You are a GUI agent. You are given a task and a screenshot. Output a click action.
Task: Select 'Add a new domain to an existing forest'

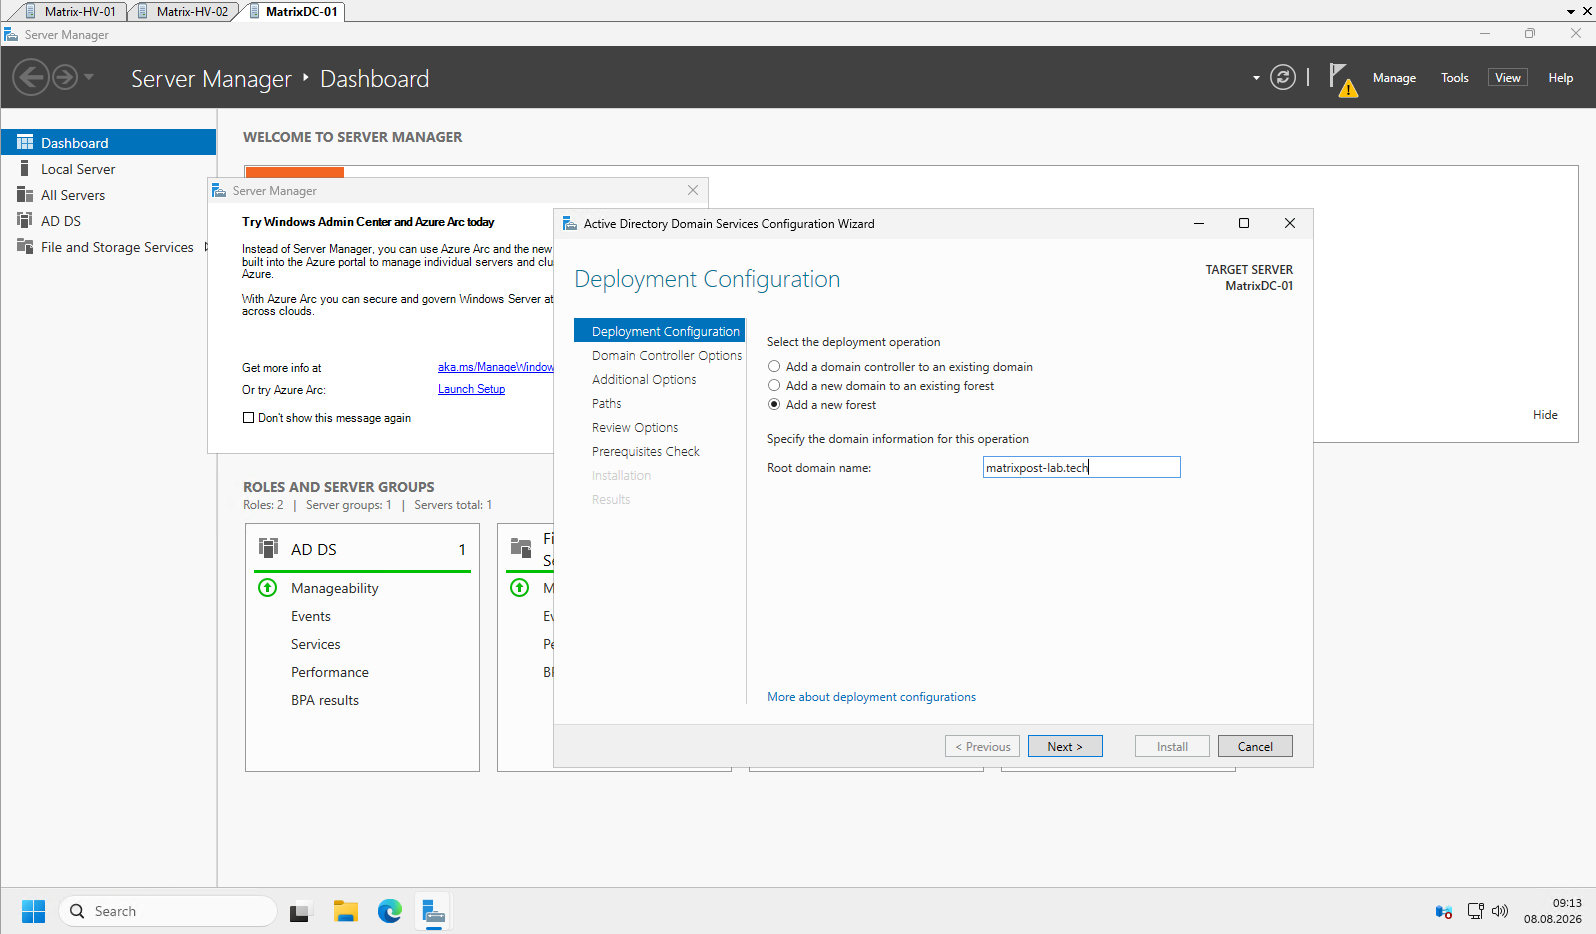tap(774, 386)
